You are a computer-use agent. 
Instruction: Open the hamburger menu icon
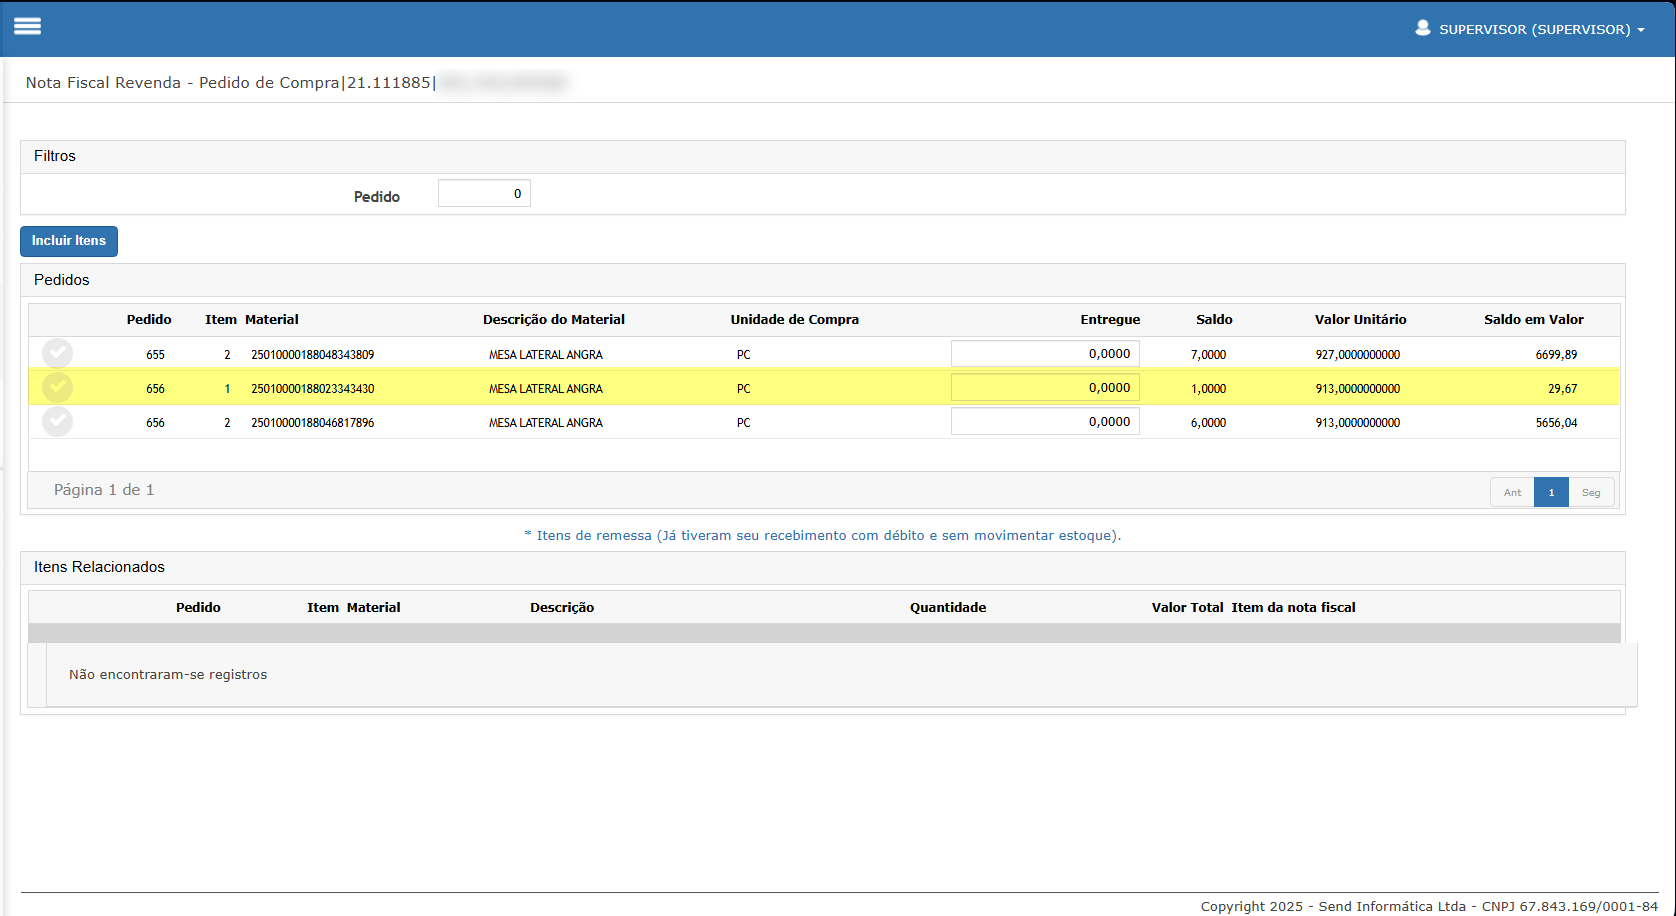point(27,27)
